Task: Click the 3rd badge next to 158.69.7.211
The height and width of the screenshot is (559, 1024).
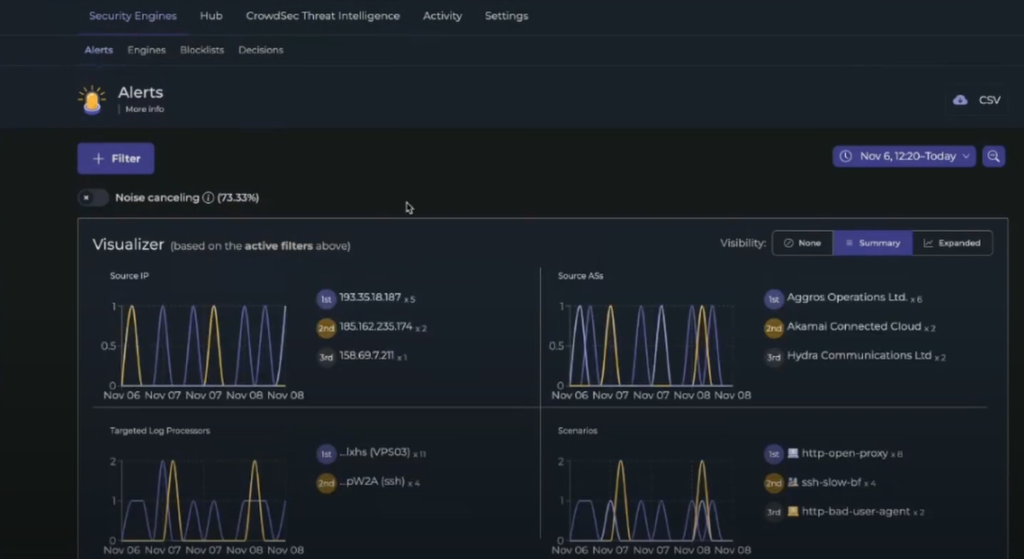Action: pos(326,357)
